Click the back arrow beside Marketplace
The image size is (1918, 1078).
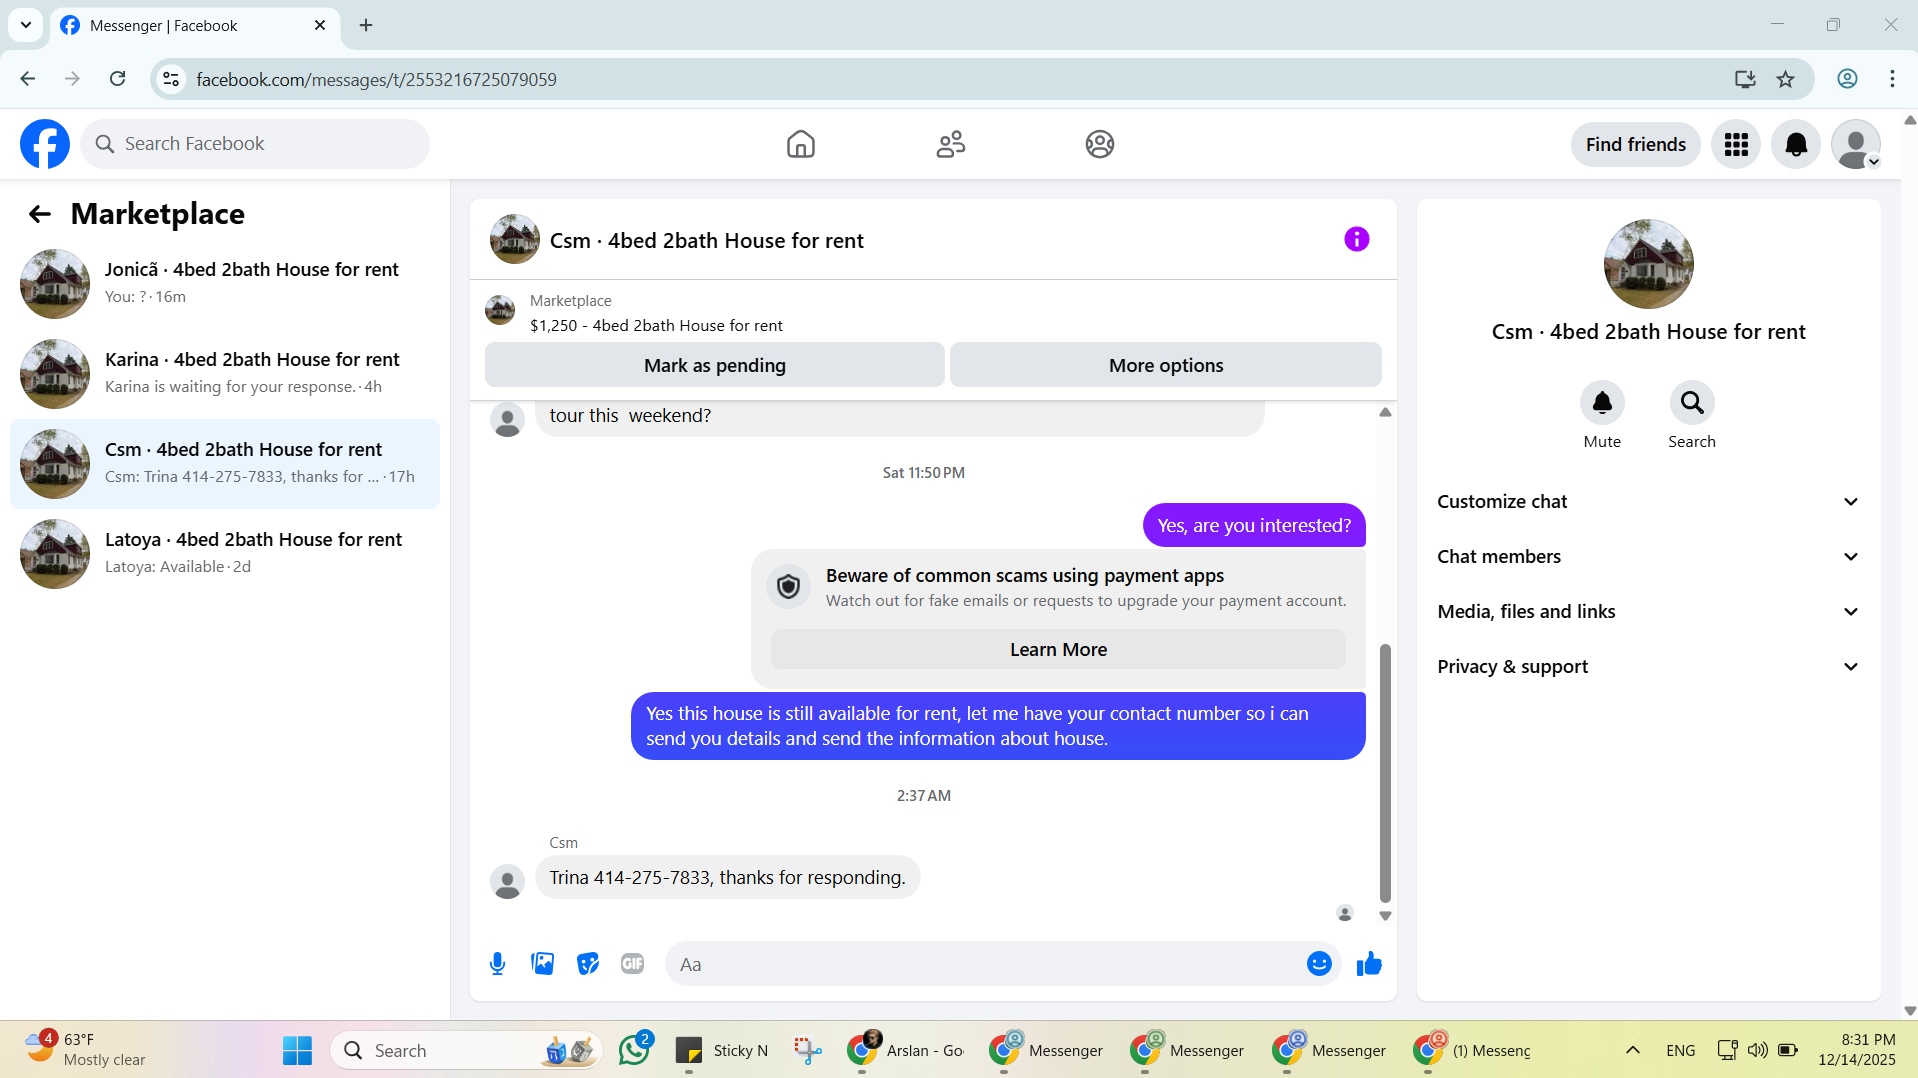coord(40,214)
